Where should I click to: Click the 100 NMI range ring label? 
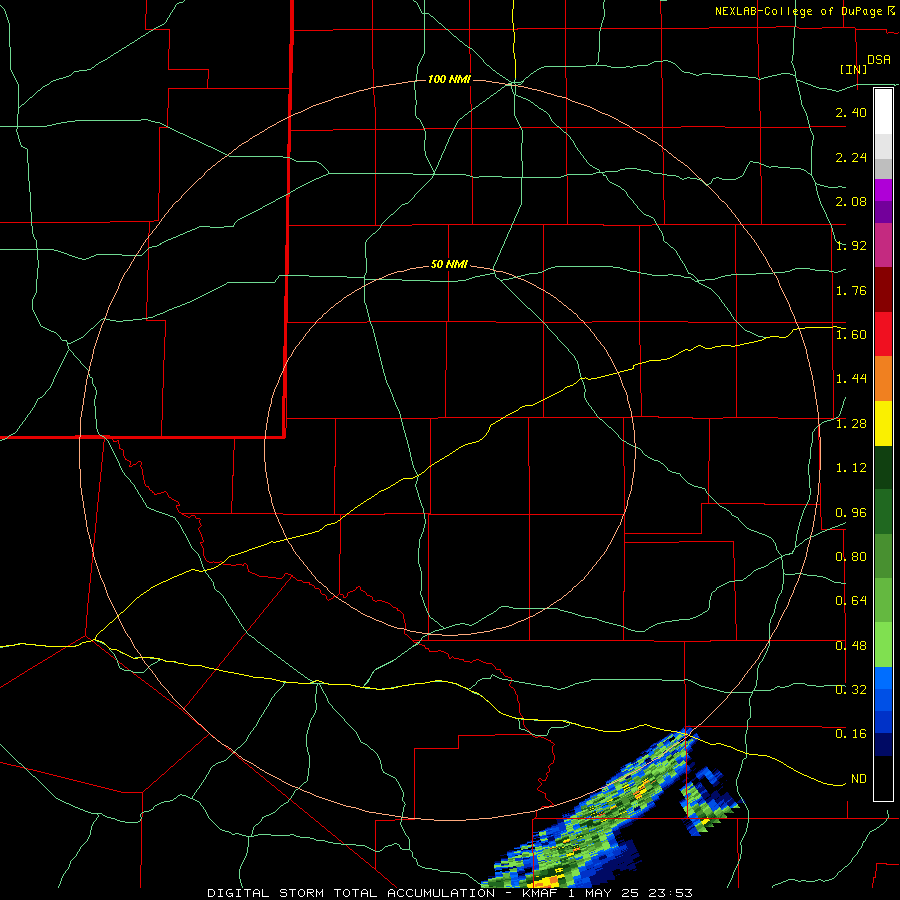click(x=449, y=79)
